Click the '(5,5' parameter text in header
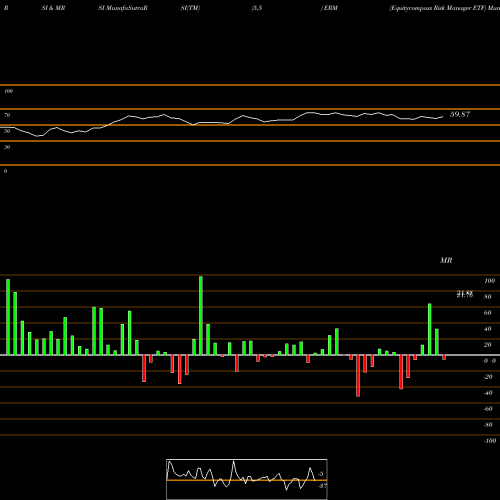500x500 pixels. click(x=257, y=8)
